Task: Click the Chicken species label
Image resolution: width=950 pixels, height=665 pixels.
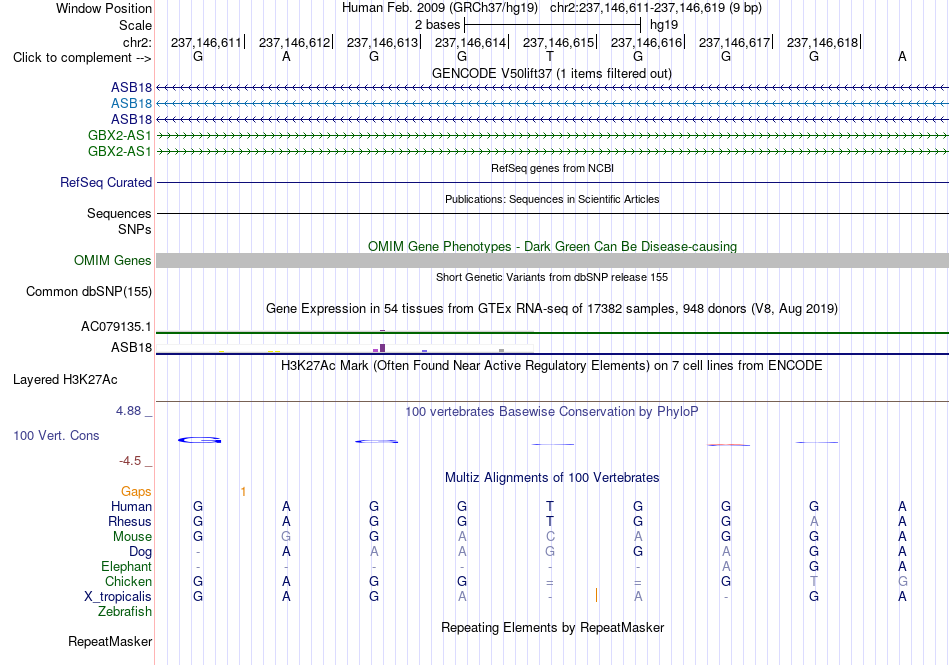Action: point(128,581)
